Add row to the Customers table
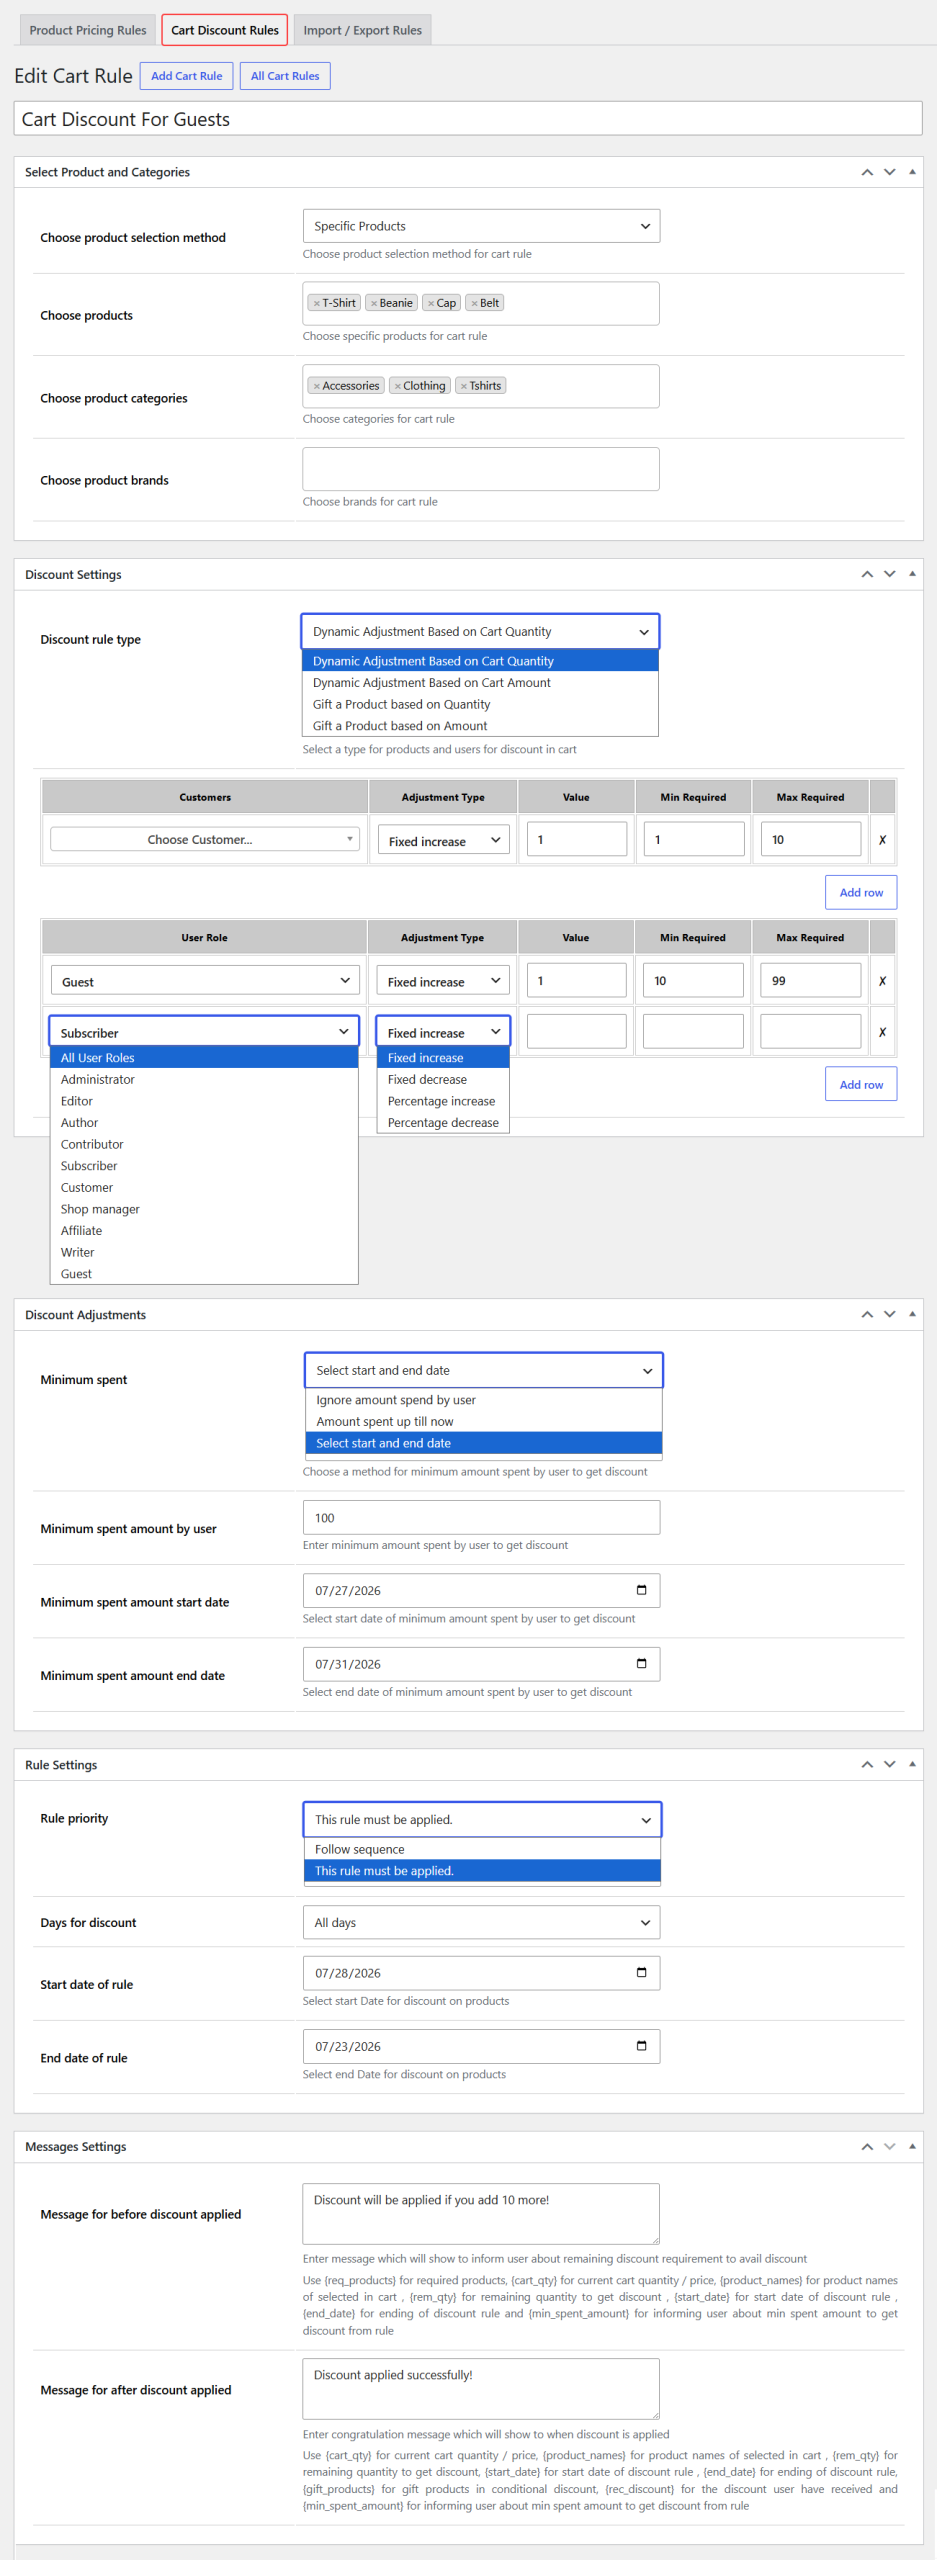Screen dimensions: 937x2560 (x=861, y=892)
